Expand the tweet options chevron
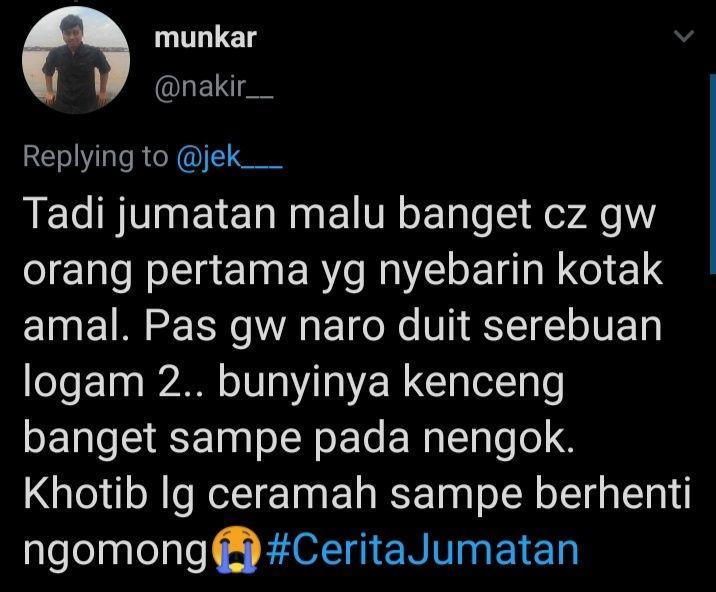 click(684, 36)
